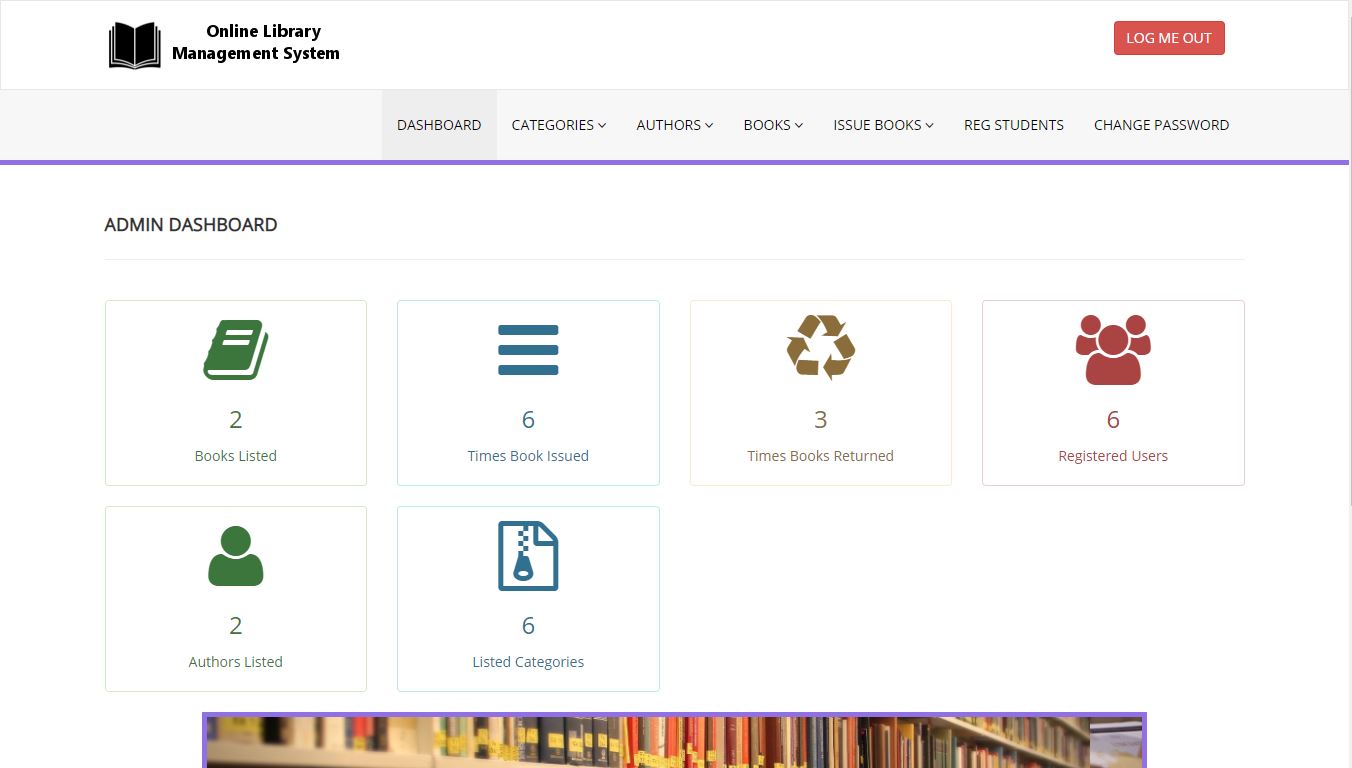Click the Listed Categories label
The width and height of the screenshot is (1352, 768).
click(x=528, y=662)
